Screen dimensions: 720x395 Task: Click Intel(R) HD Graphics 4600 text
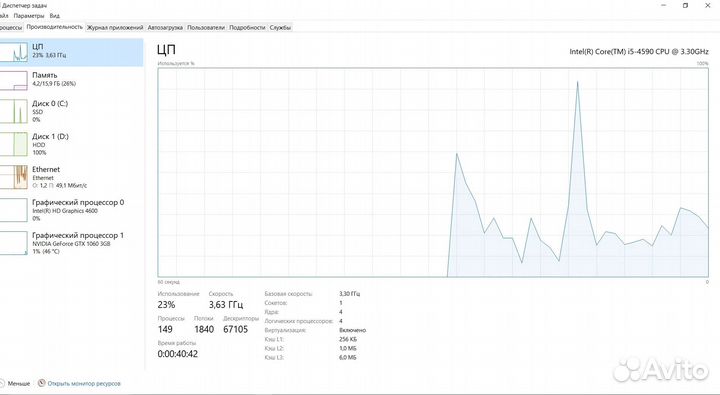click(x=65, y=211)
